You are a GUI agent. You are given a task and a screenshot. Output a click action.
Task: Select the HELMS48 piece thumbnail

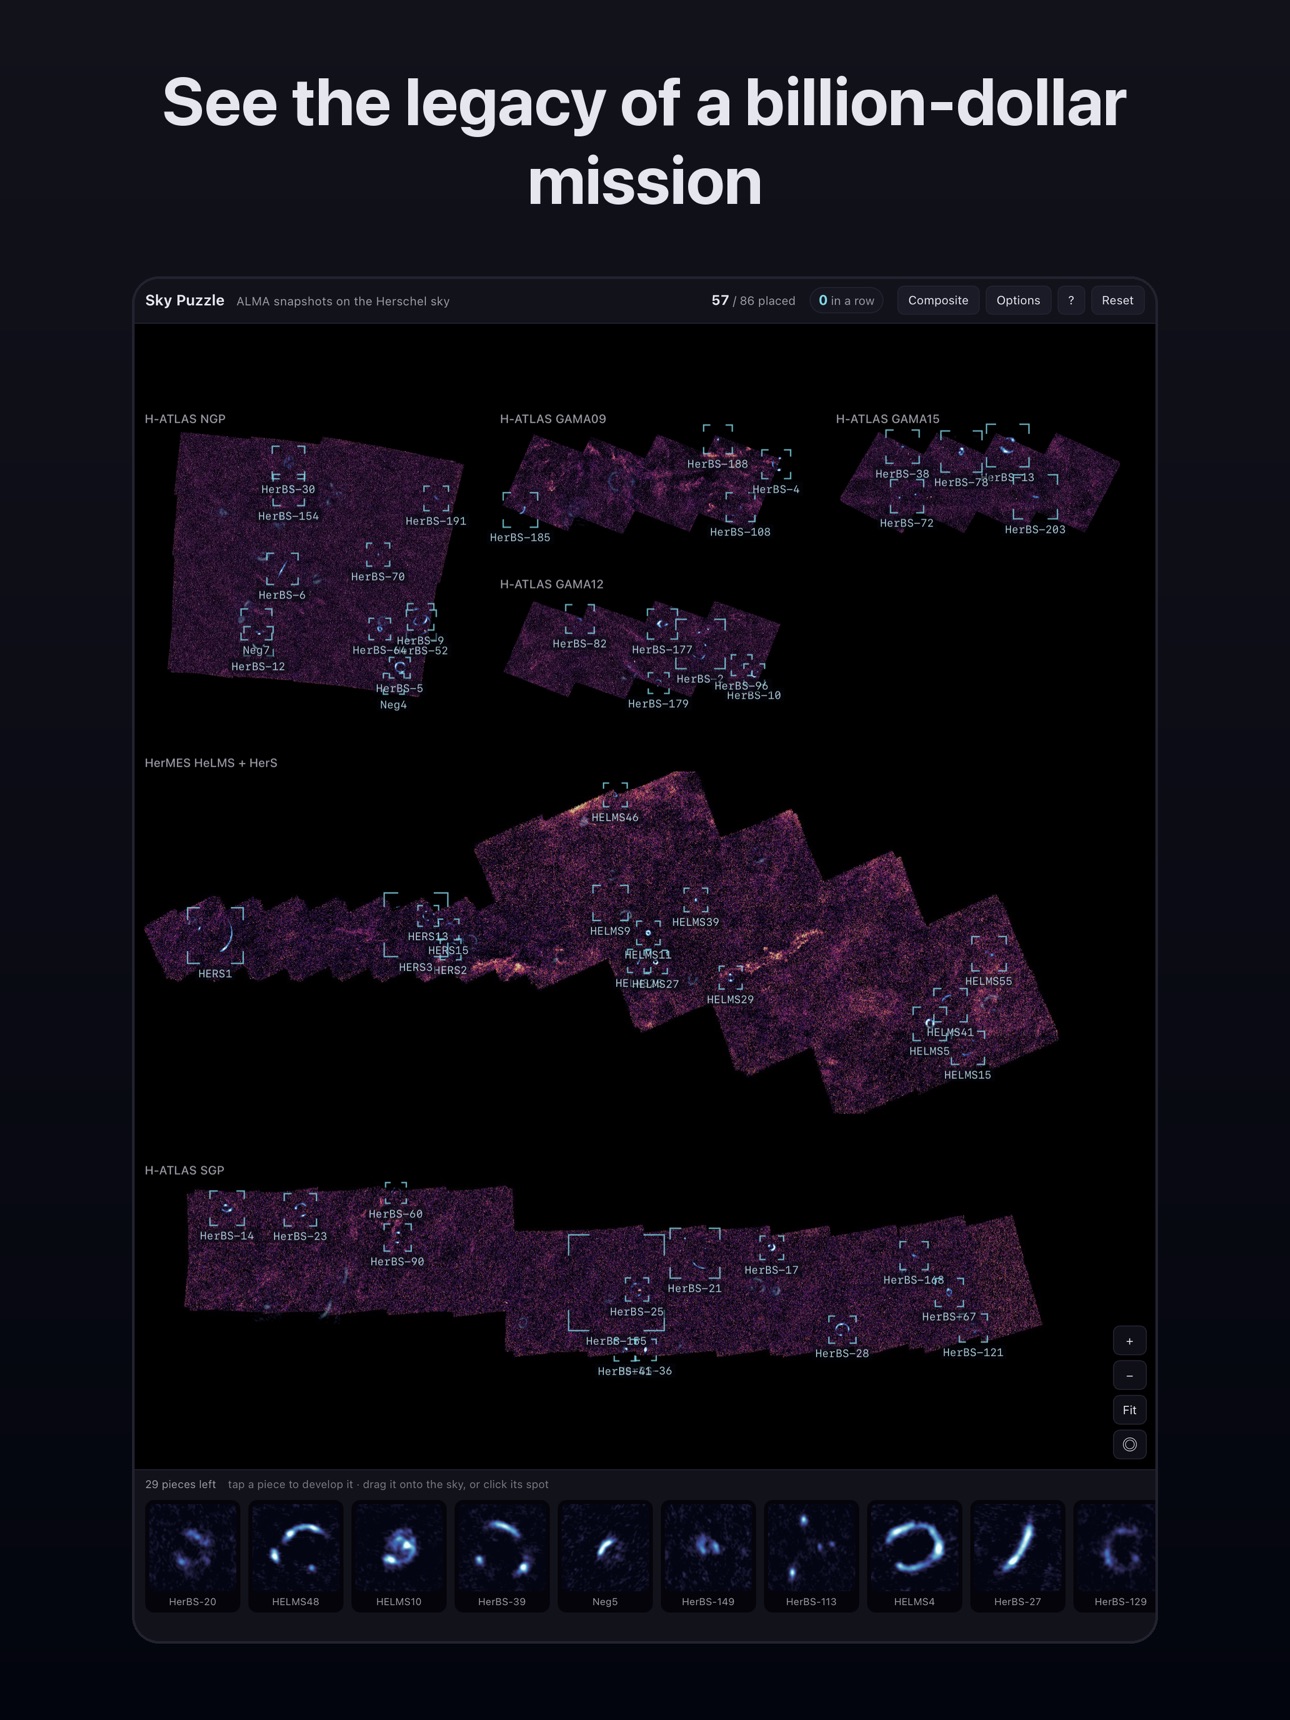pos(295,1555)
